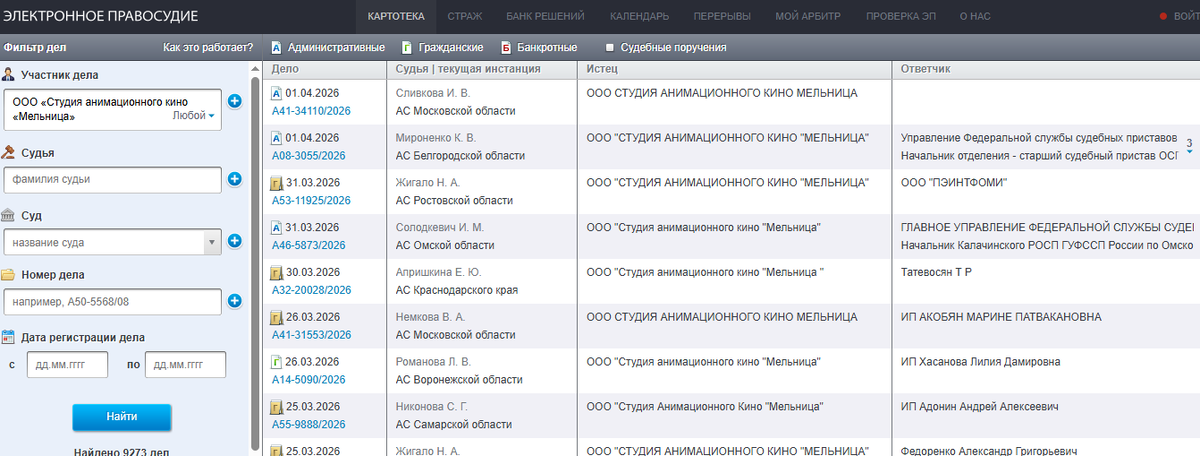Open the Картотека tab
The height and width of the screenshot is (456, 1200).
[396, 16]
